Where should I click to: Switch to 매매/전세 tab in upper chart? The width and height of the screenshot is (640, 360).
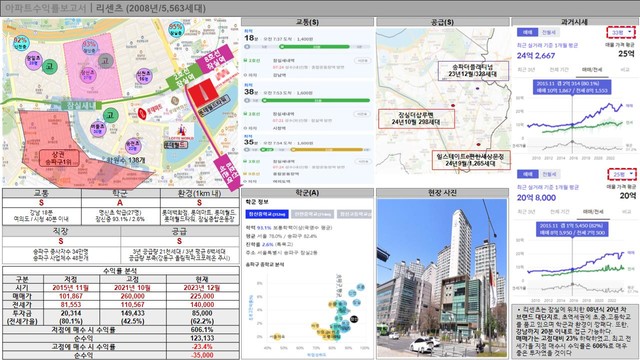pos(592,69)
